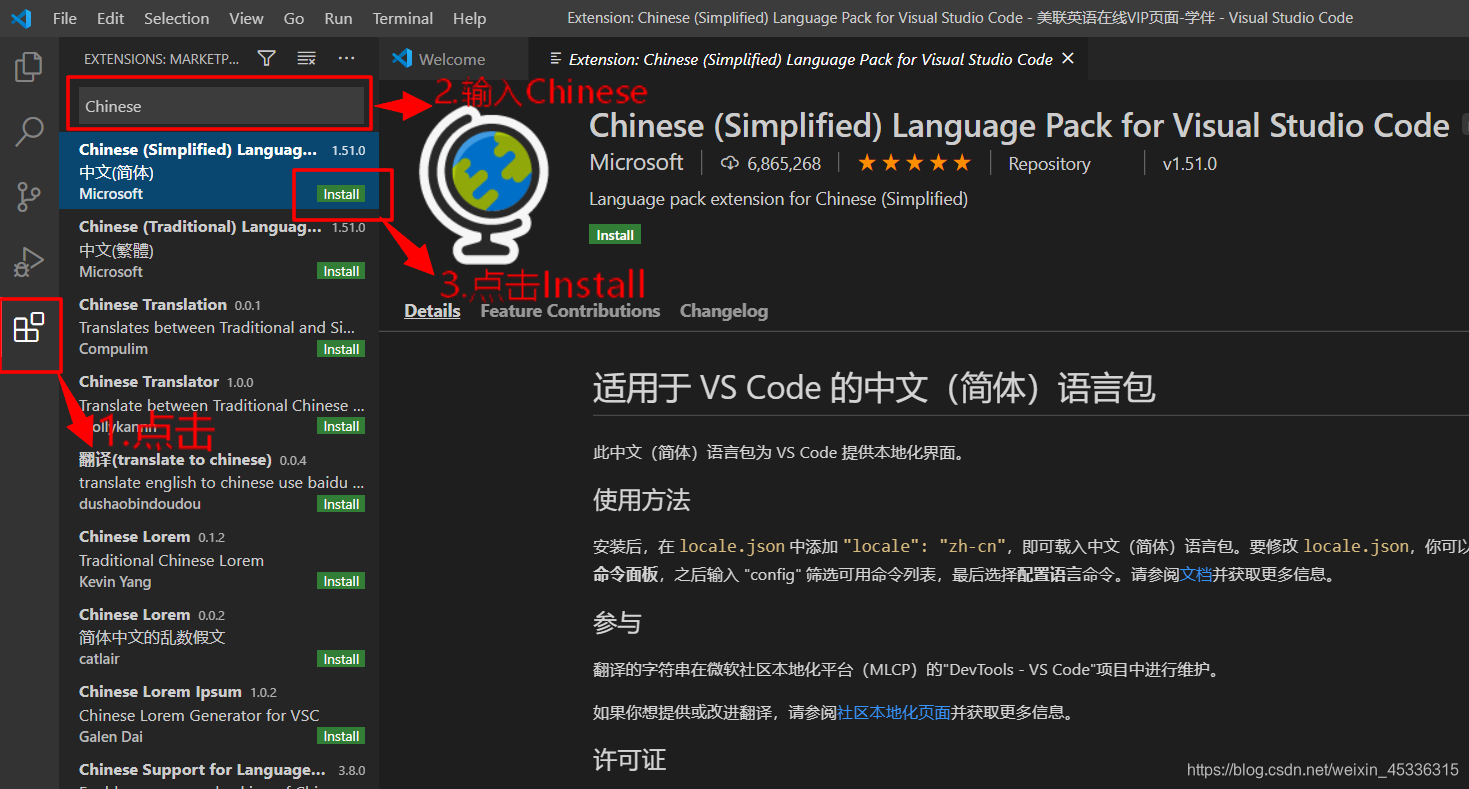Open the Source Control view
This screenshot has width=1469, height=789.
click(x=29, y=196)
